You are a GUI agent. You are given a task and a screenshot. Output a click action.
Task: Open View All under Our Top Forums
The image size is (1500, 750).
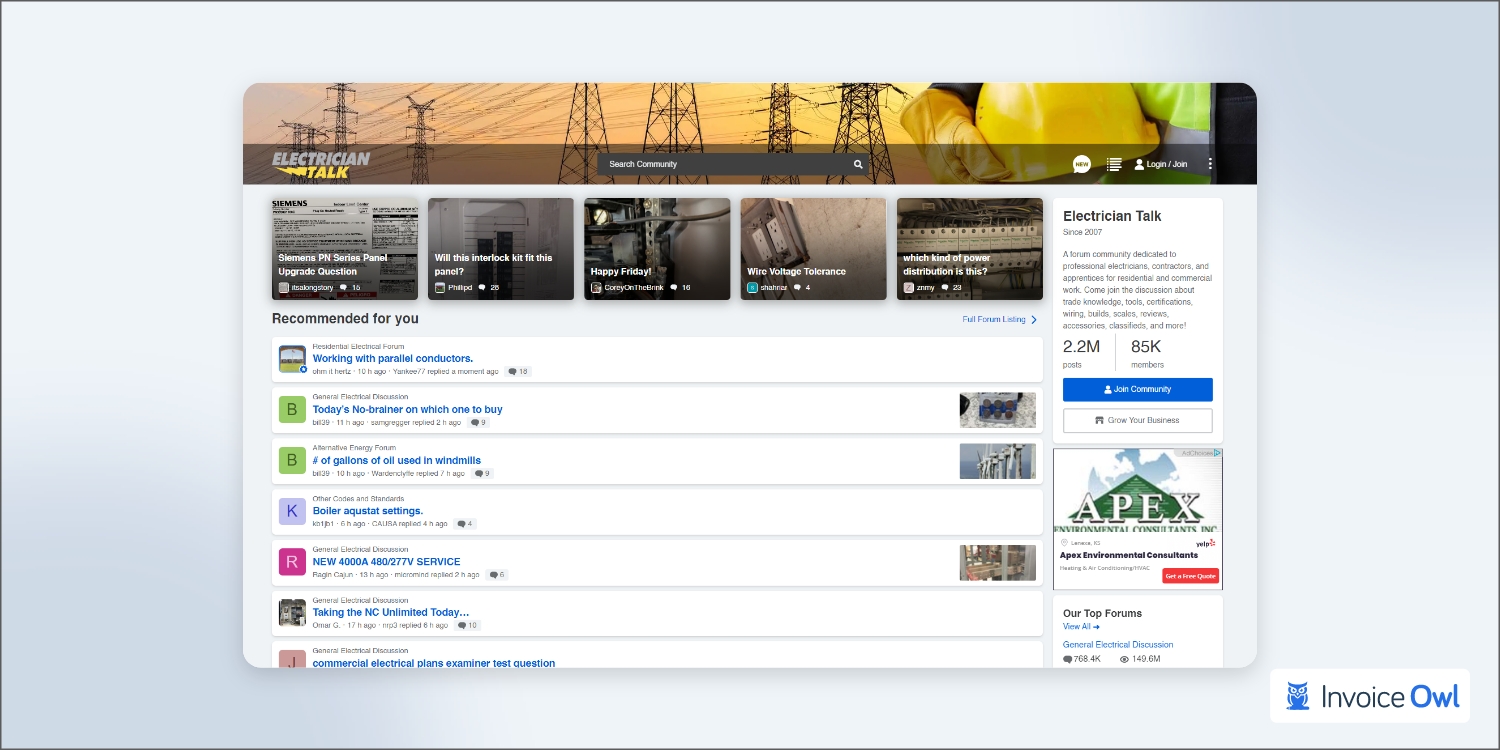coord(1078,626)
